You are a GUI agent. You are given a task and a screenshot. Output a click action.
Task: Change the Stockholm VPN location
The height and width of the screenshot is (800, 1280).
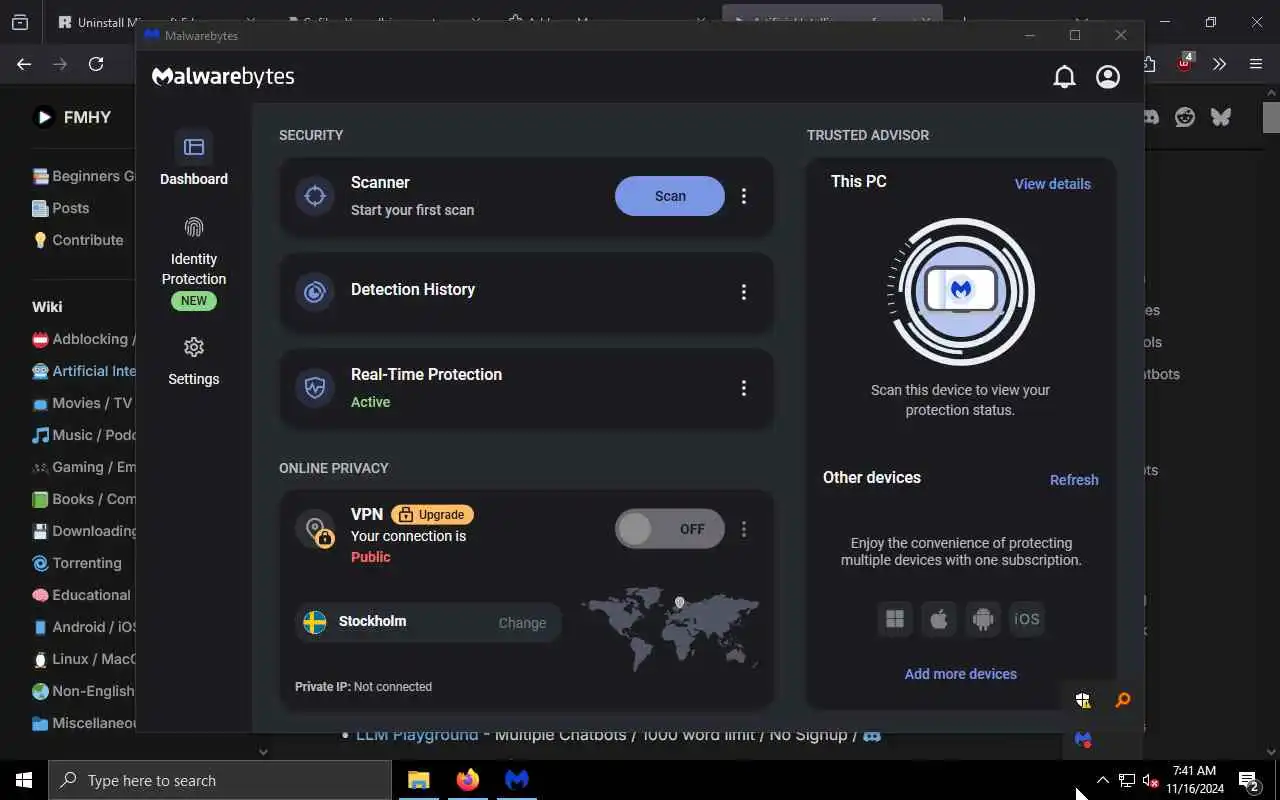522,623
